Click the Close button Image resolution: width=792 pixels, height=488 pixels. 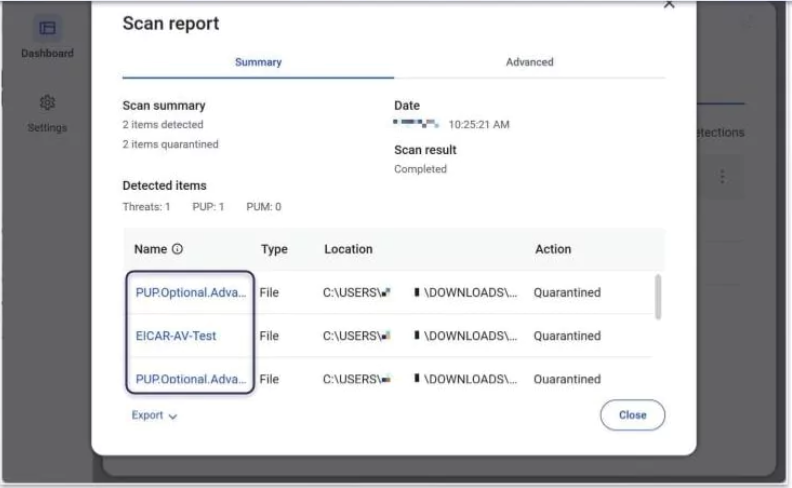632,415
